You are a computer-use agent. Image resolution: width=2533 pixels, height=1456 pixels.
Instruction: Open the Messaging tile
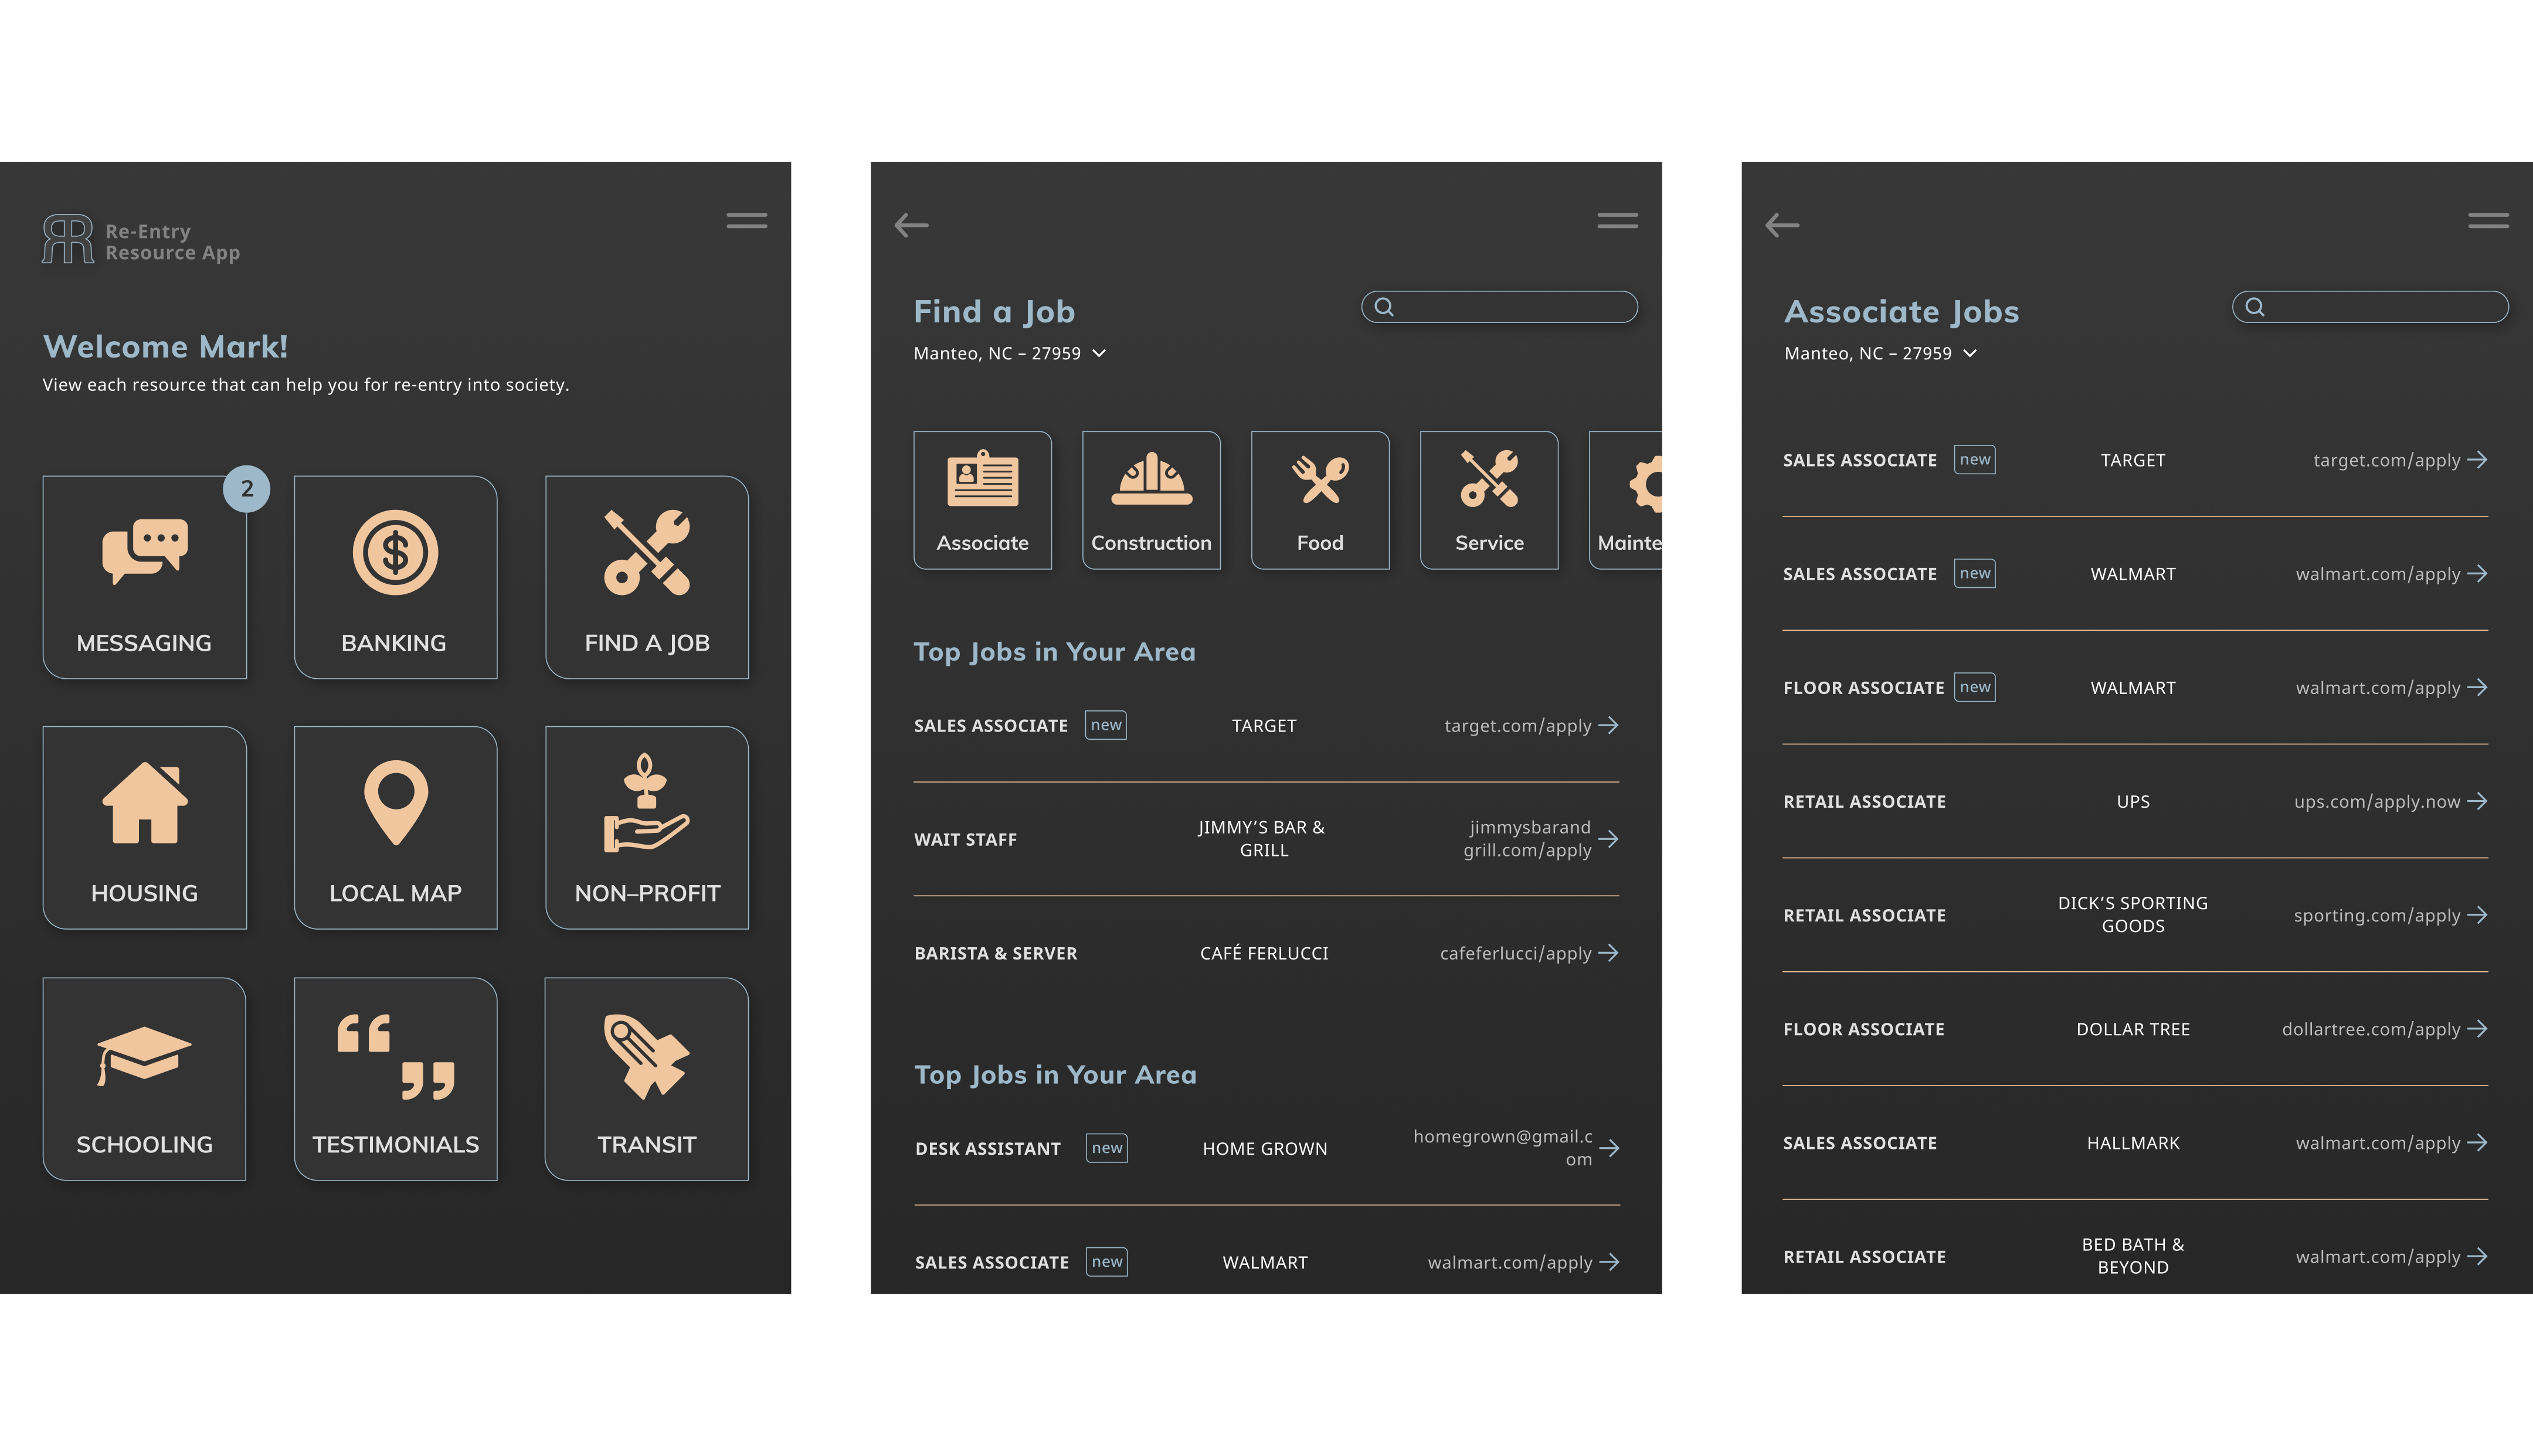coord(144,577)
